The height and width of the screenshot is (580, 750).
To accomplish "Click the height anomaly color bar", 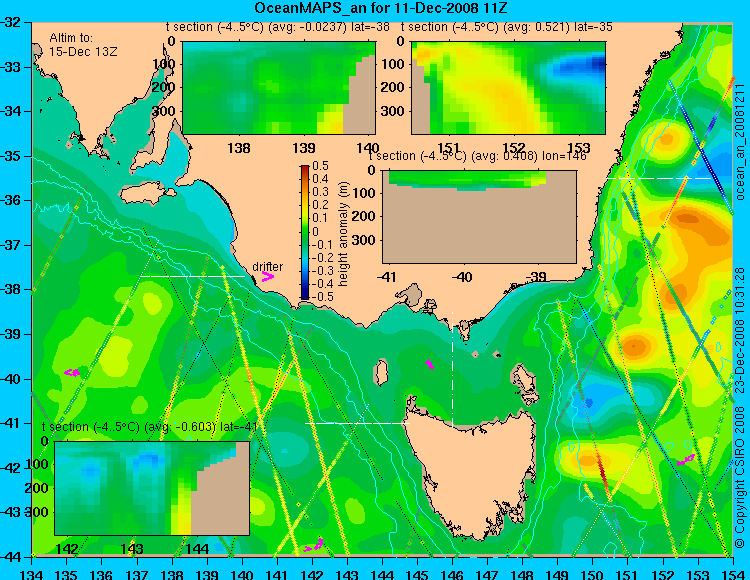I will 305,232.
